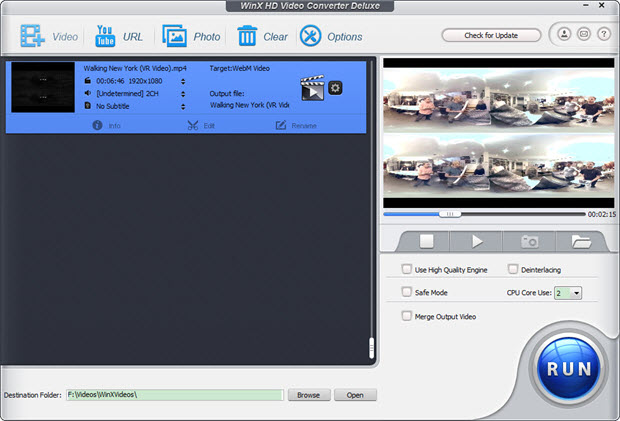Change audio track with 2CH stepper
Screen dimensions: 620x421
183,94
